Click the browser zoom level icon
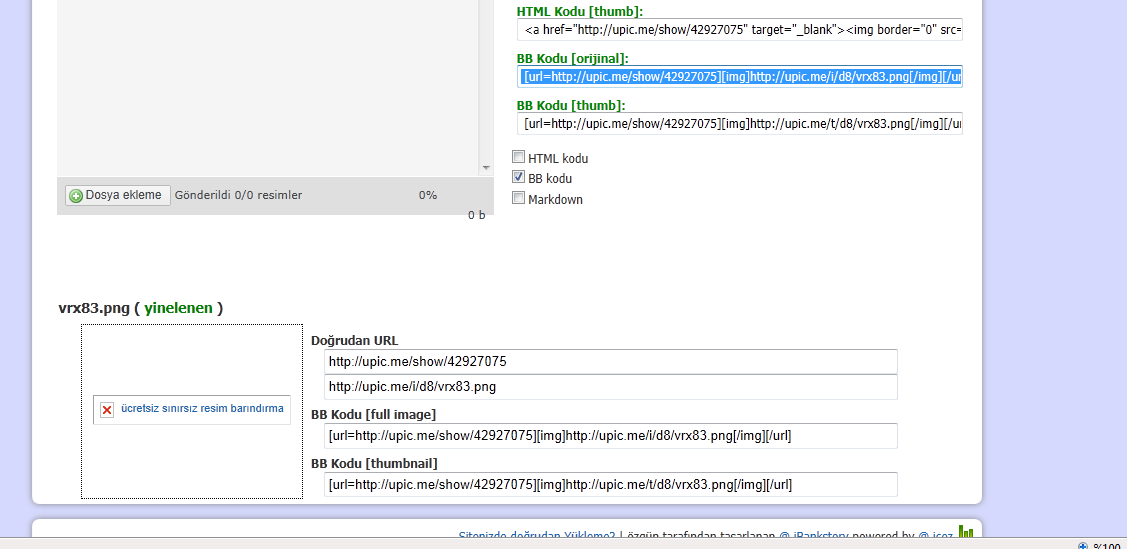Viewport: 1127px width, 549px height. pos(1083,546)
